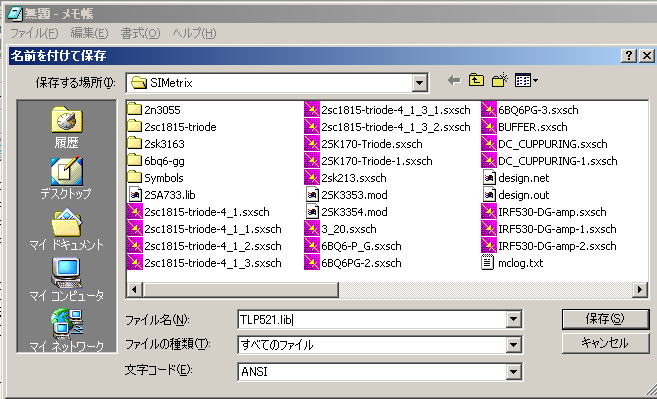Select the design.net file
The width and height of the screenshot is (657, 399).
tap(515, 178)
